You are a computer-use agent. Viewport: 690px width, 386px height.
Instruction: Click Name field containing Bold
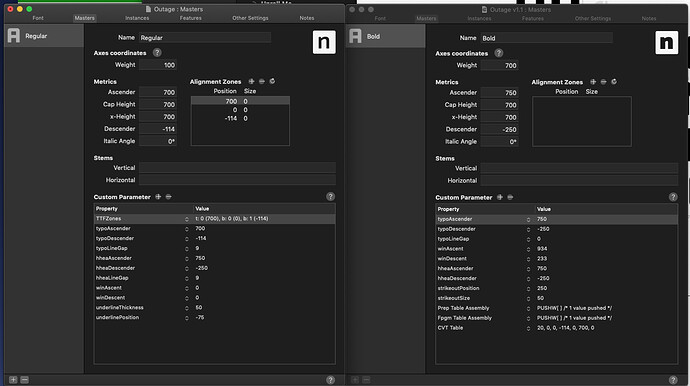point(547,38)
